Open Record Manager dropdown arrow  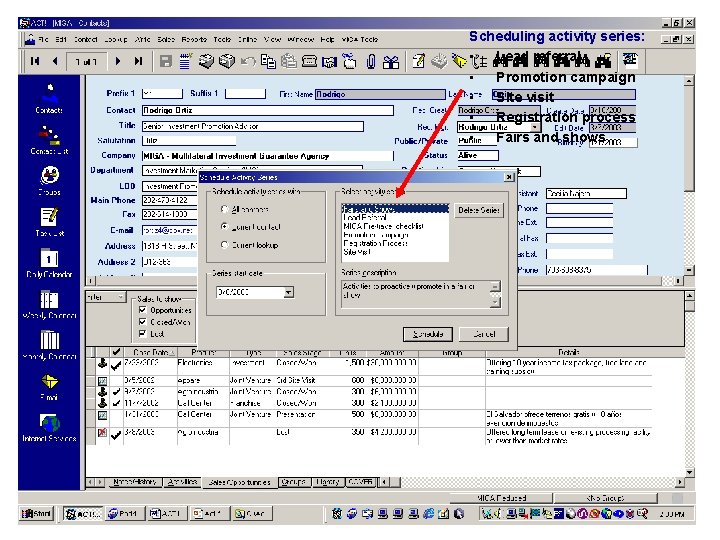coord(535,127)
